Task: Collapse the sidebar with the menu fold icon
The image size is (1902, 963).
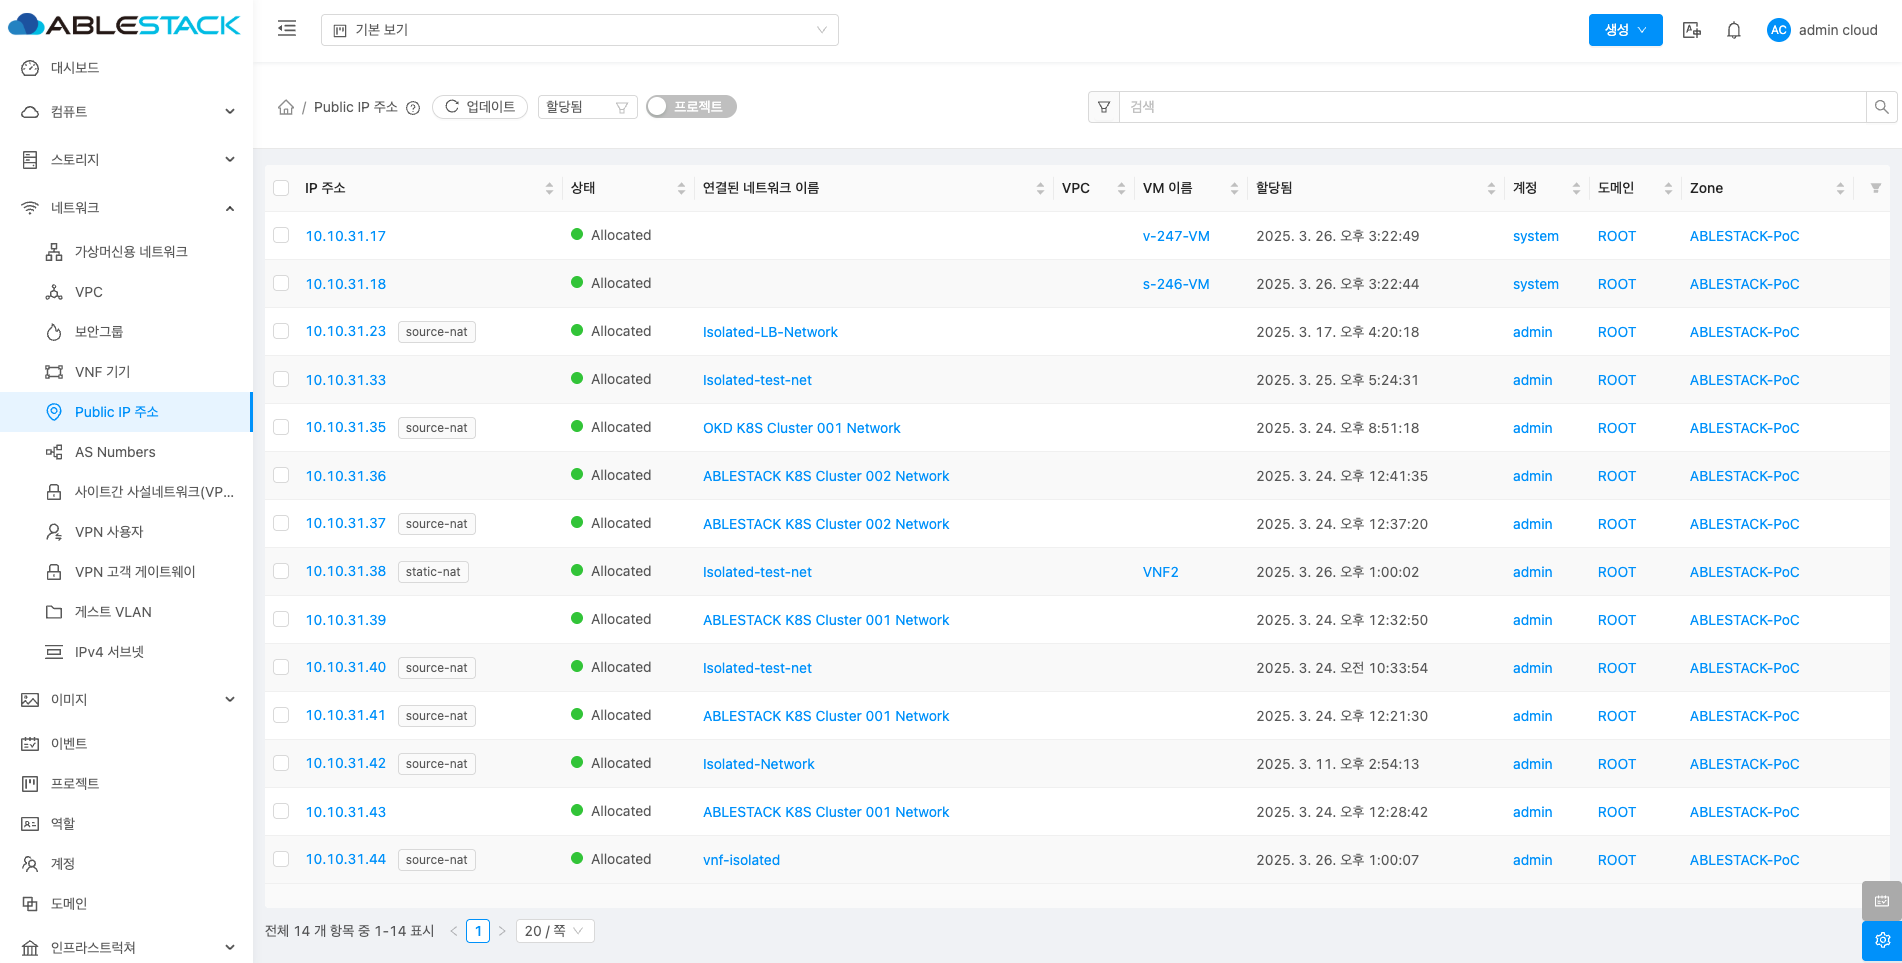Action: click(x=287, y=29)
